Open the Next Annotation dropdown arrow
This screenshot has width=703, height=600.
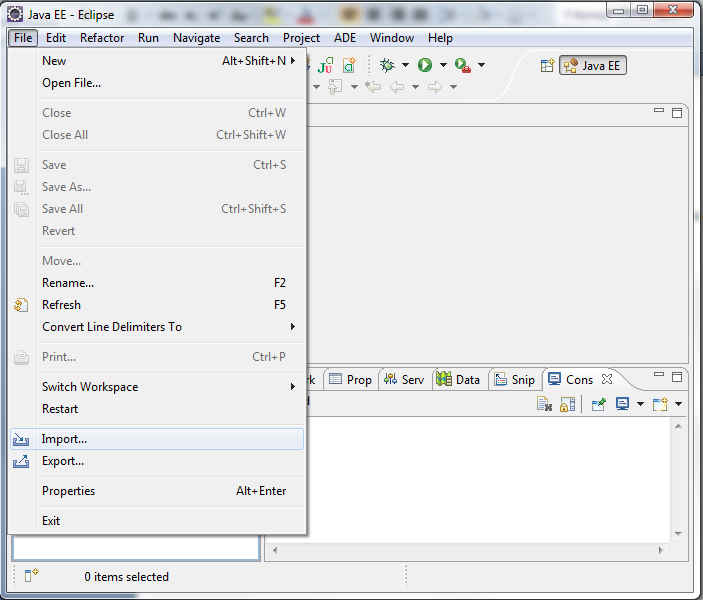click(x=354, y=87)
